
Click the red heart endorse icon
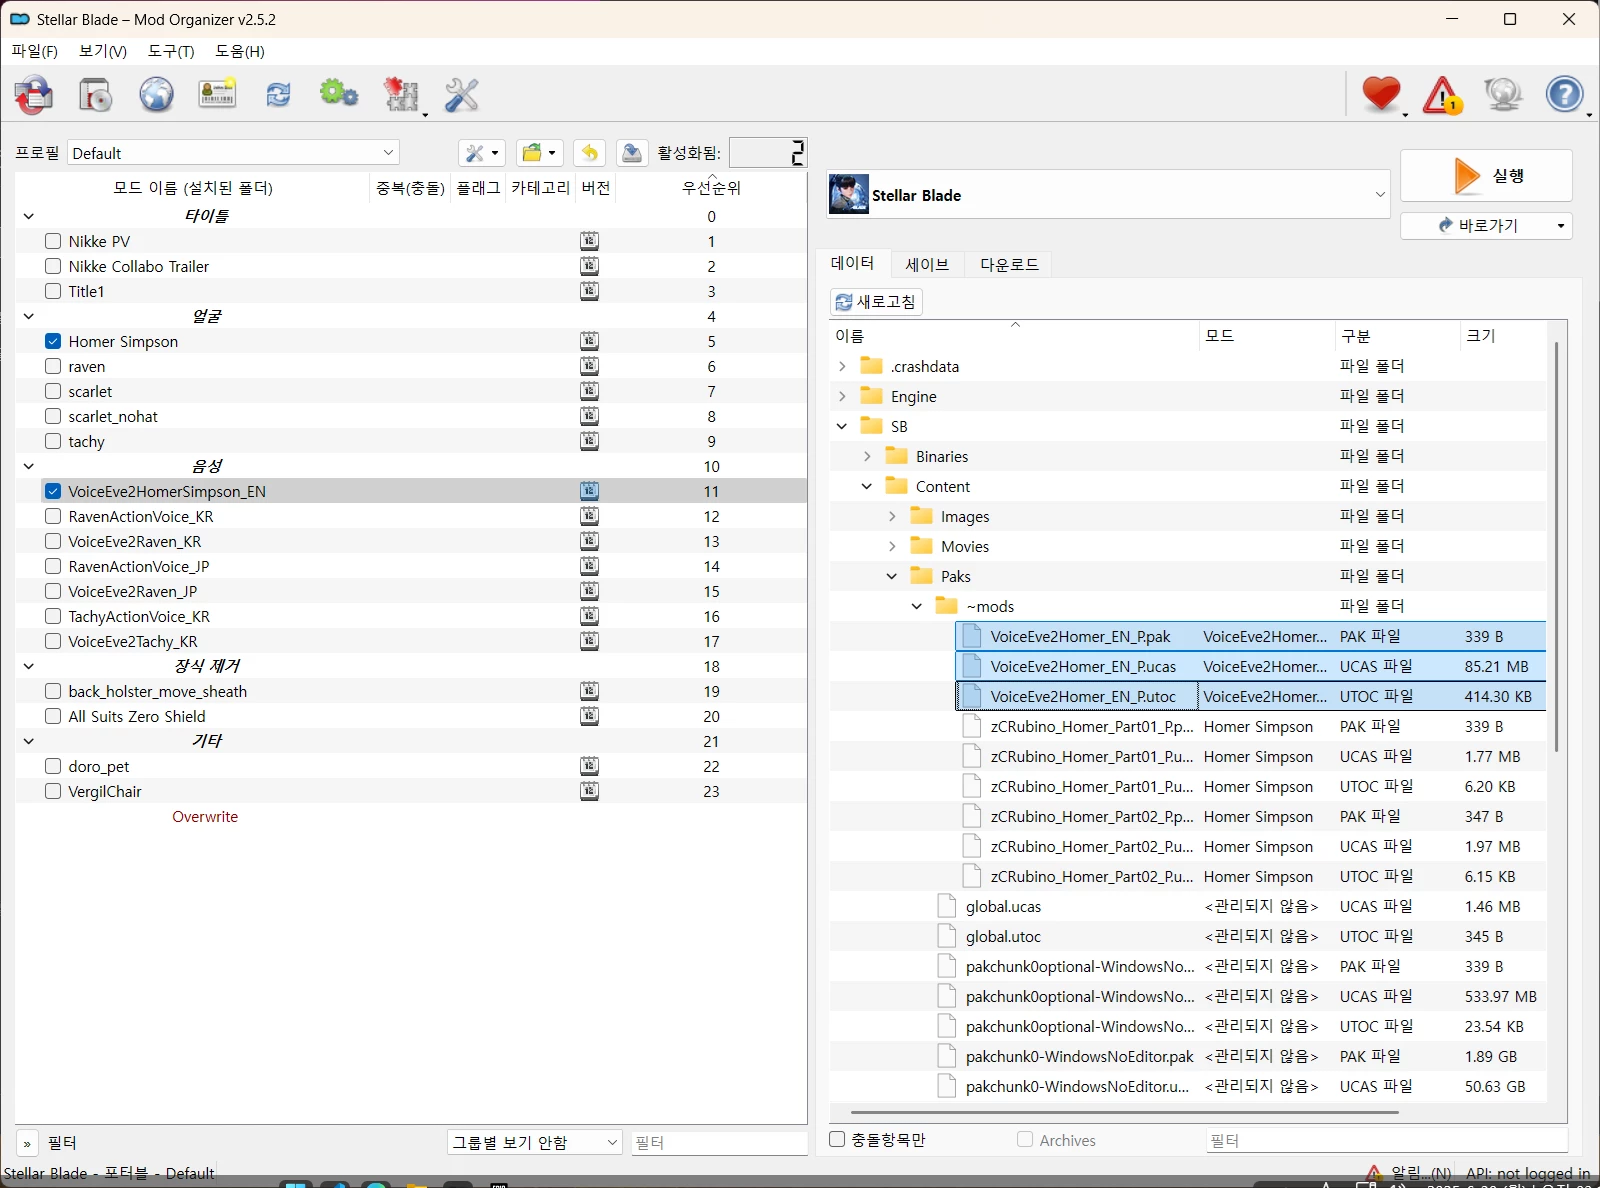tap(1381, 95)
